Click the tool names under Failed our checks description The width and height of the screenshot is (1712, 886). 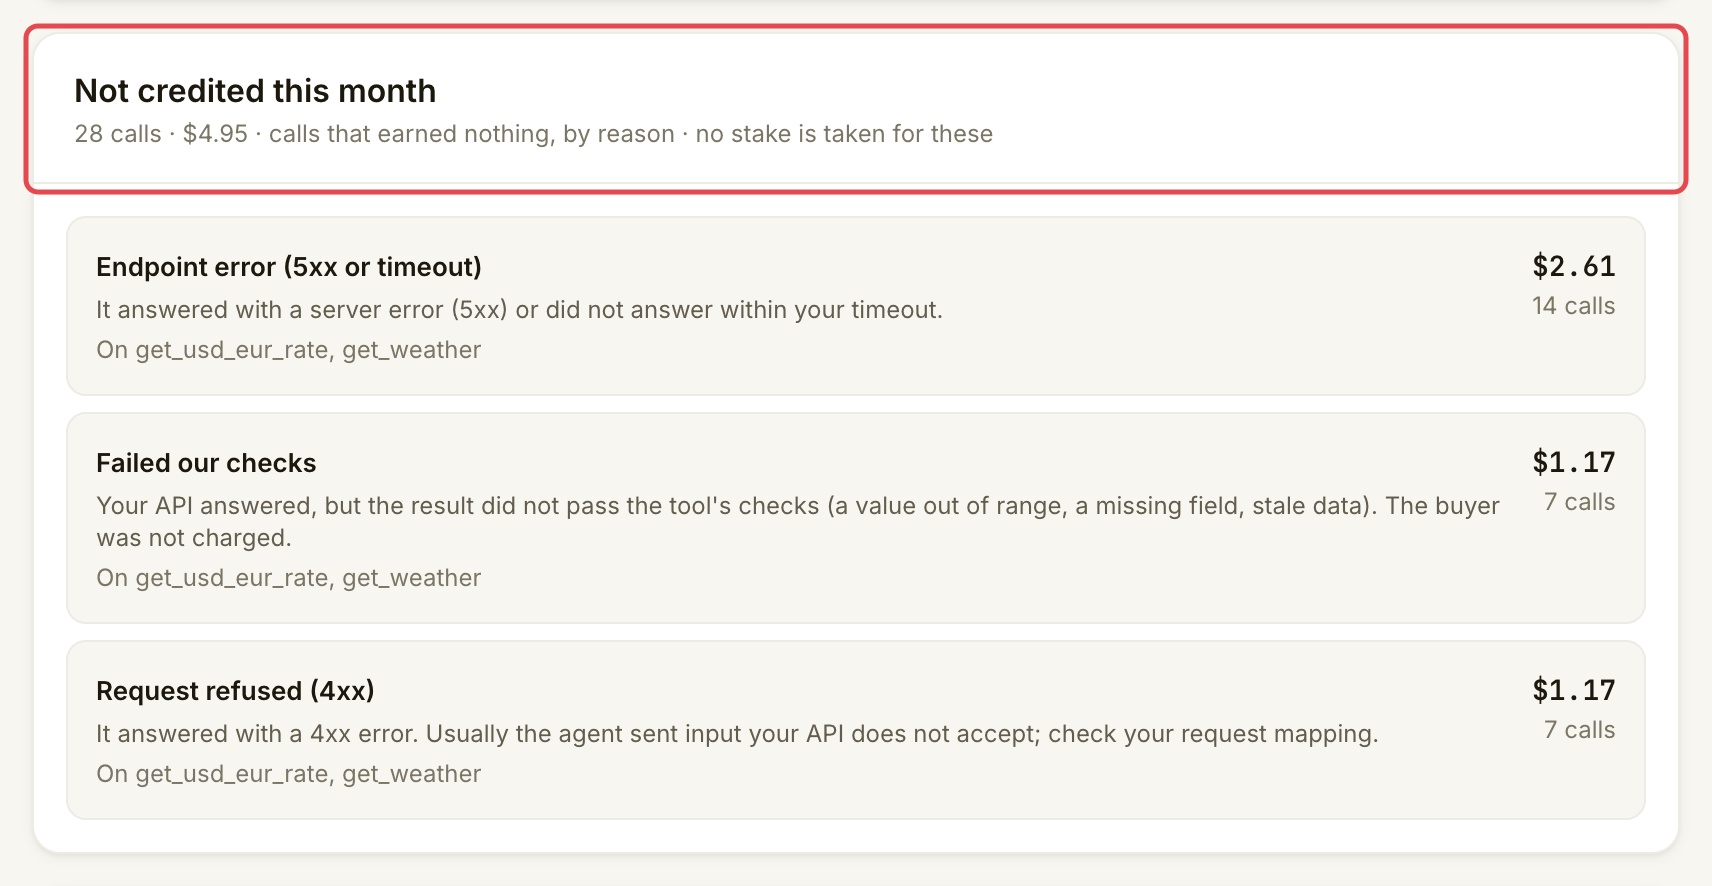(289, 578)
